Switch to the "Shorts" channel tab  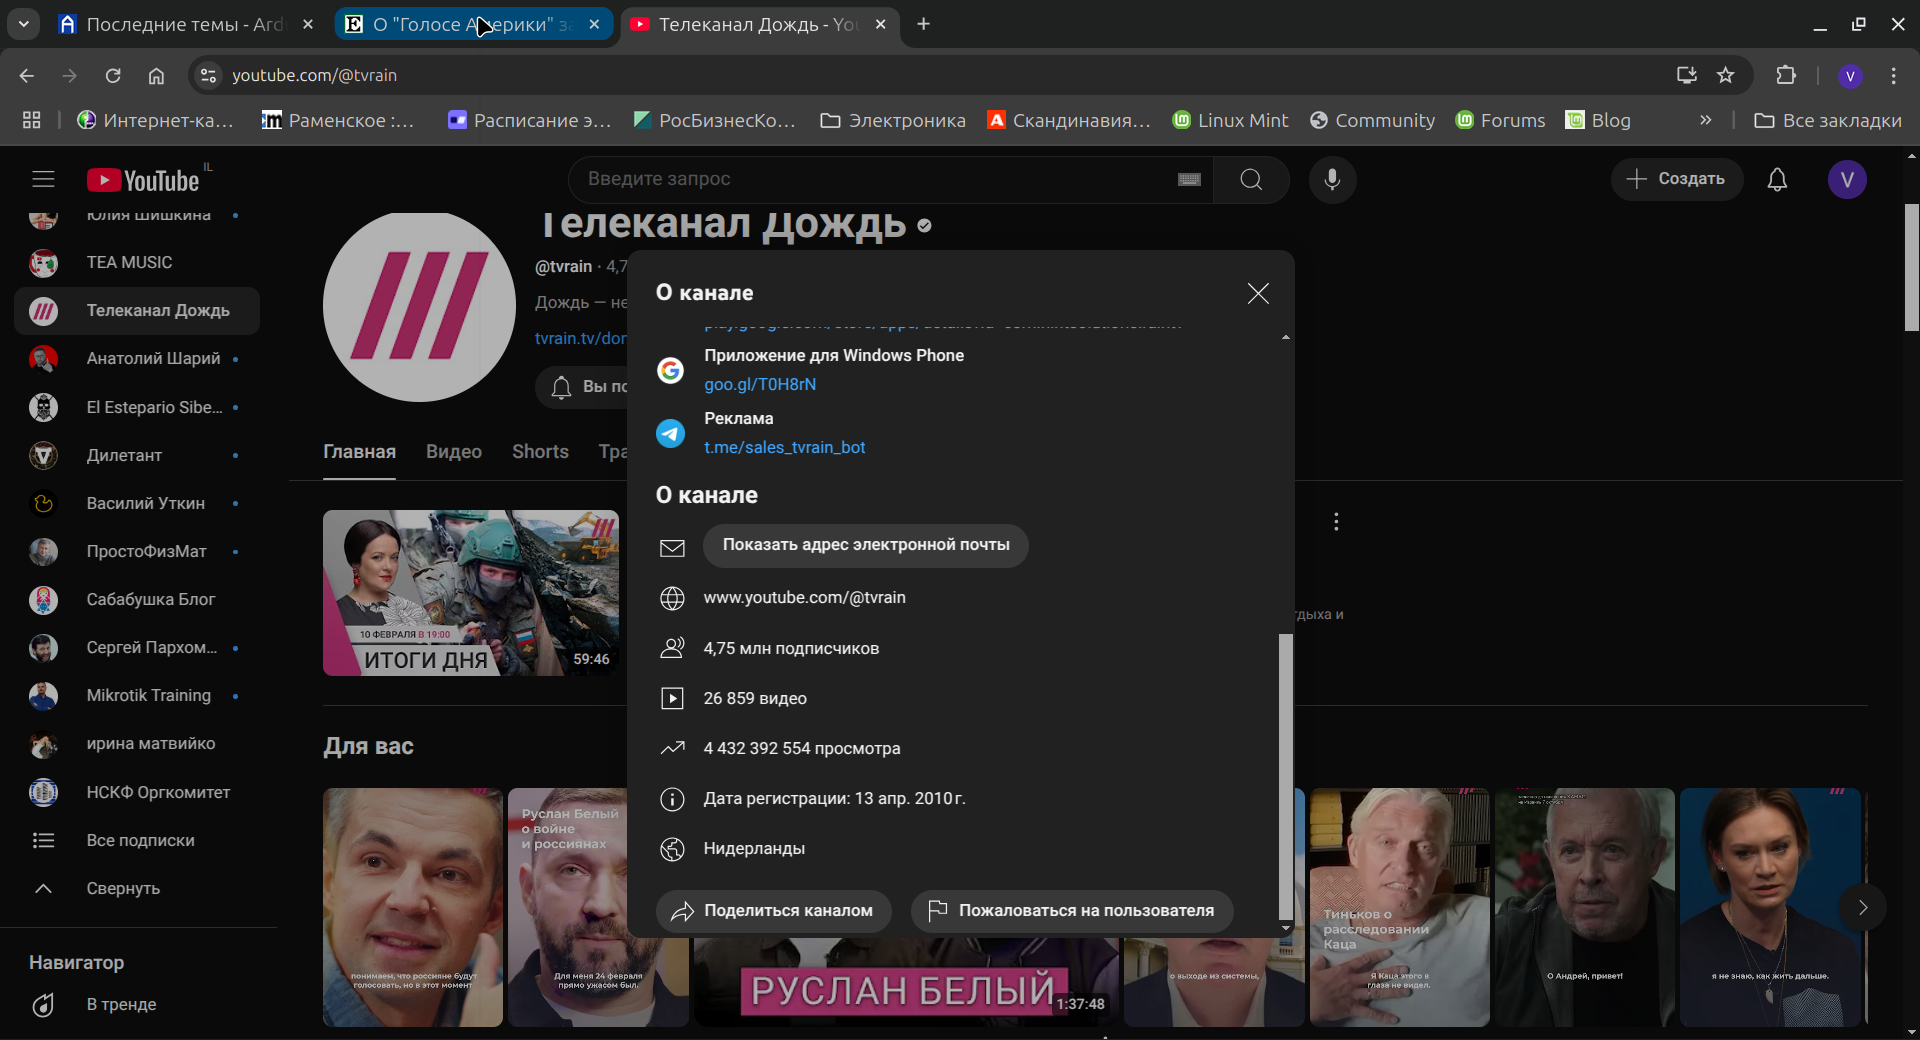tap(540, 452)
